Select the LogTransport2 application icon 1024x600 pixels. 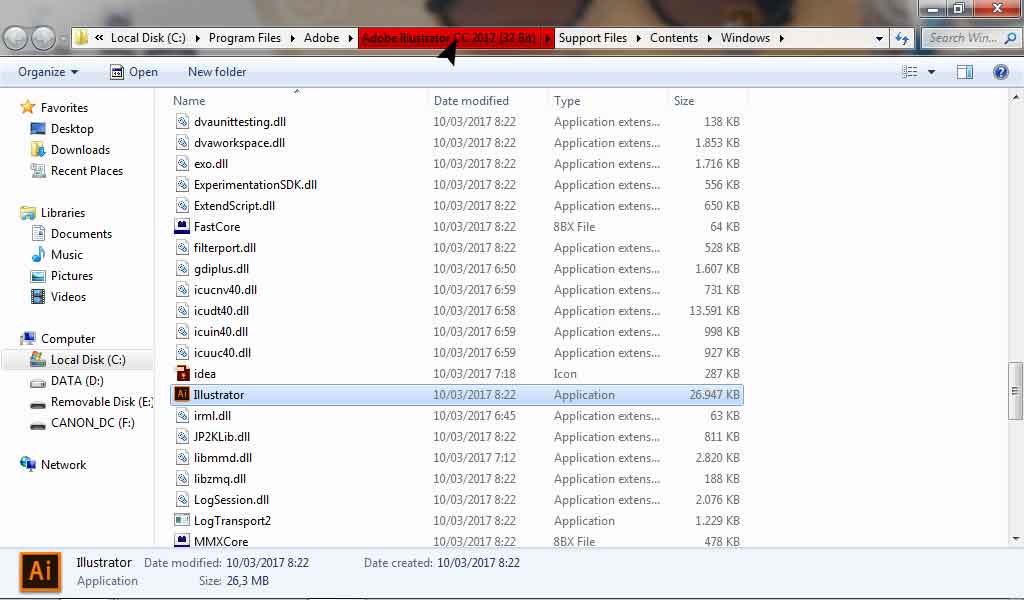[182, 520]
